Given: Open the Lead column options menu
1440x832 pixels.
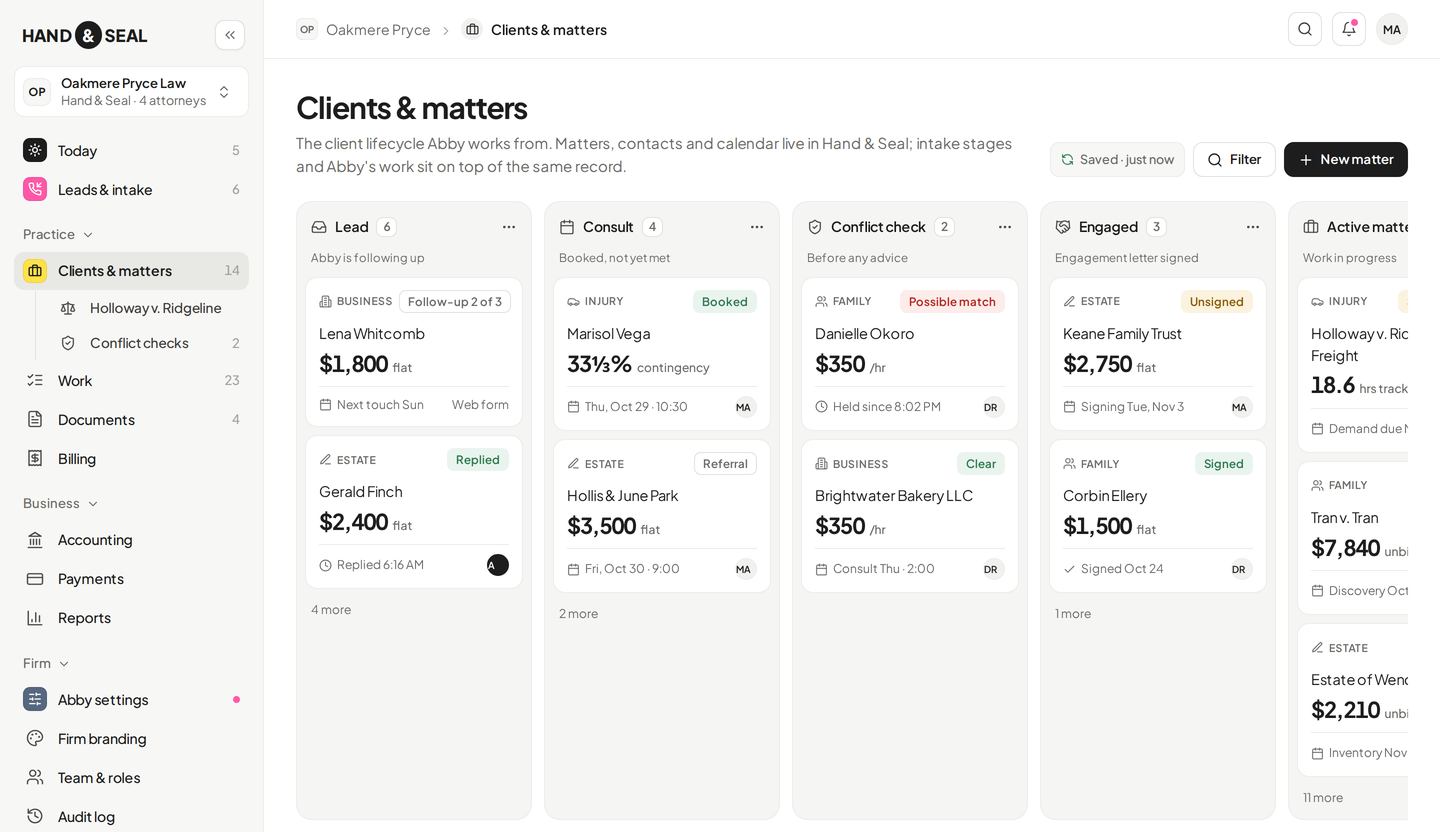Looking at the screenshot, I should 509,227.
